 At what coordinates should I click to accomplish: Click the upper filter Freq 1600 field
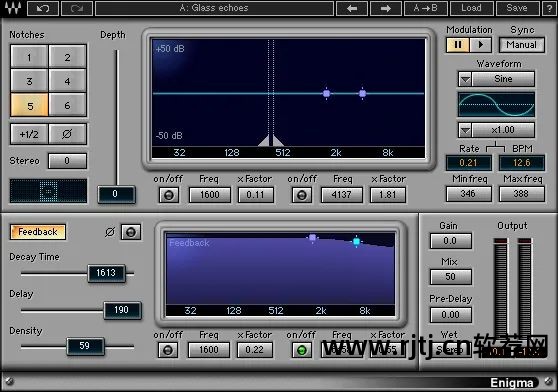[210, 195]
